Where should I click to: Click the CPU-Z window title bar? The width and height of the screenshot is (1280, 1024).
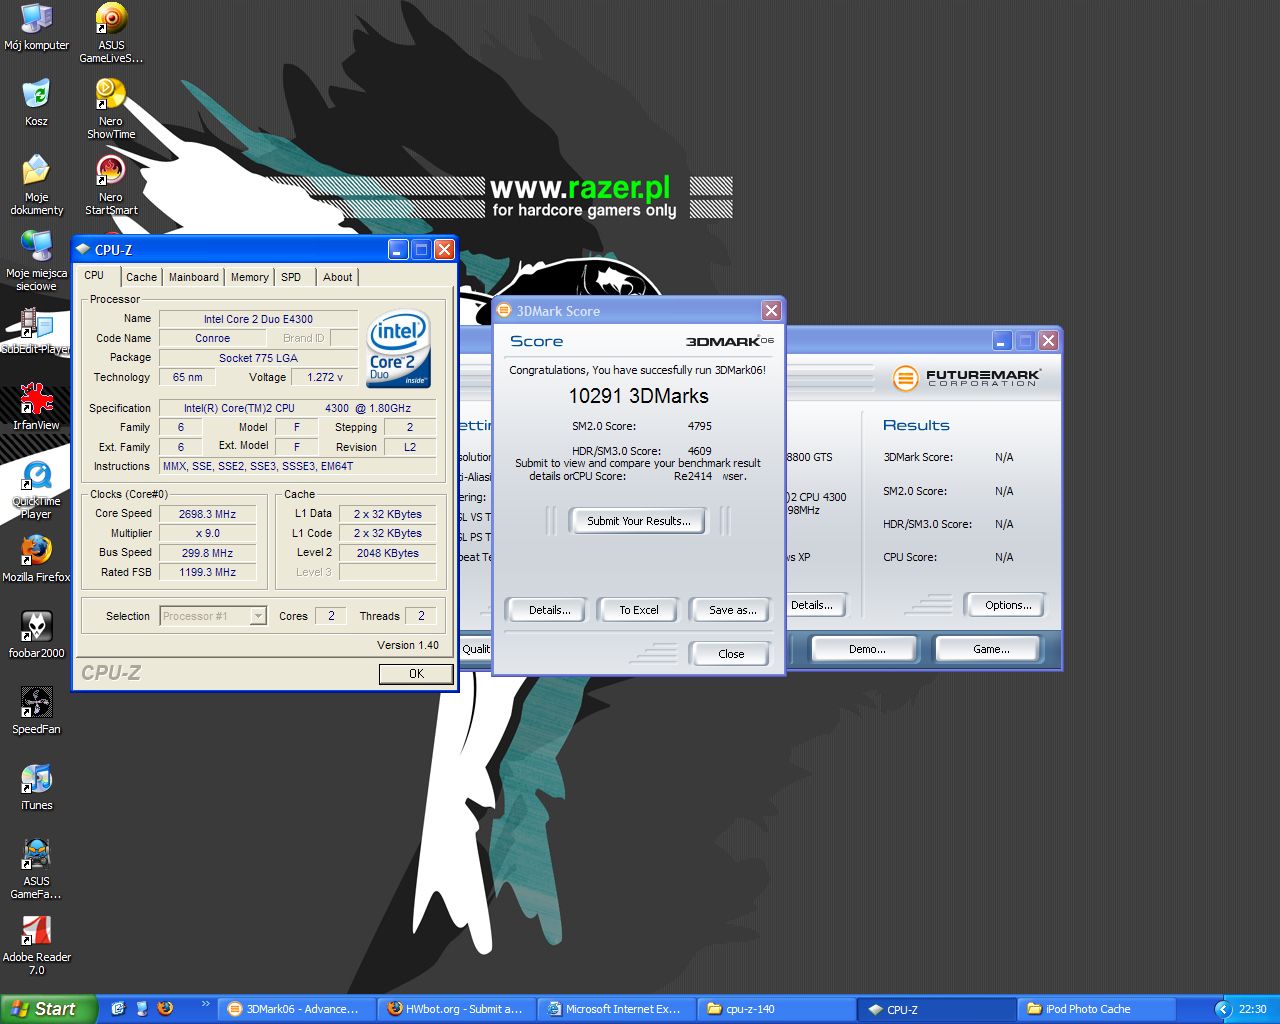click(230, 250)
